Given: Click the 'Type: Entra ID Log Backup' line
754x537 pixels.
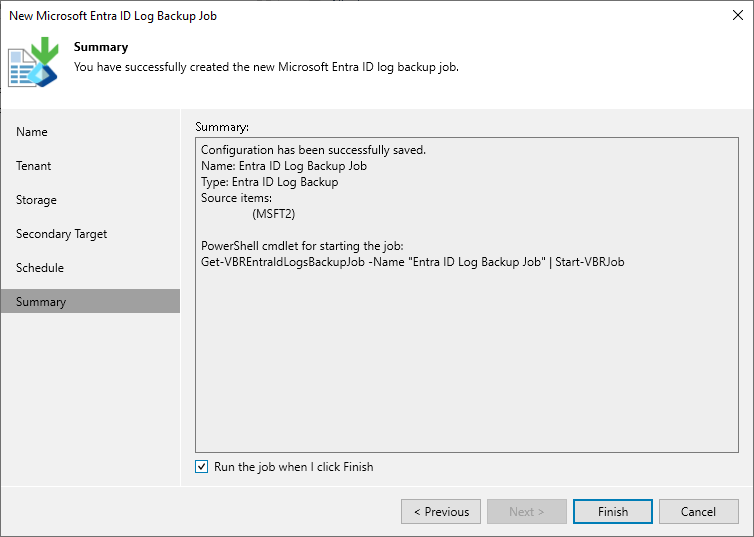Looking at the screenshot, I should 269,182.
